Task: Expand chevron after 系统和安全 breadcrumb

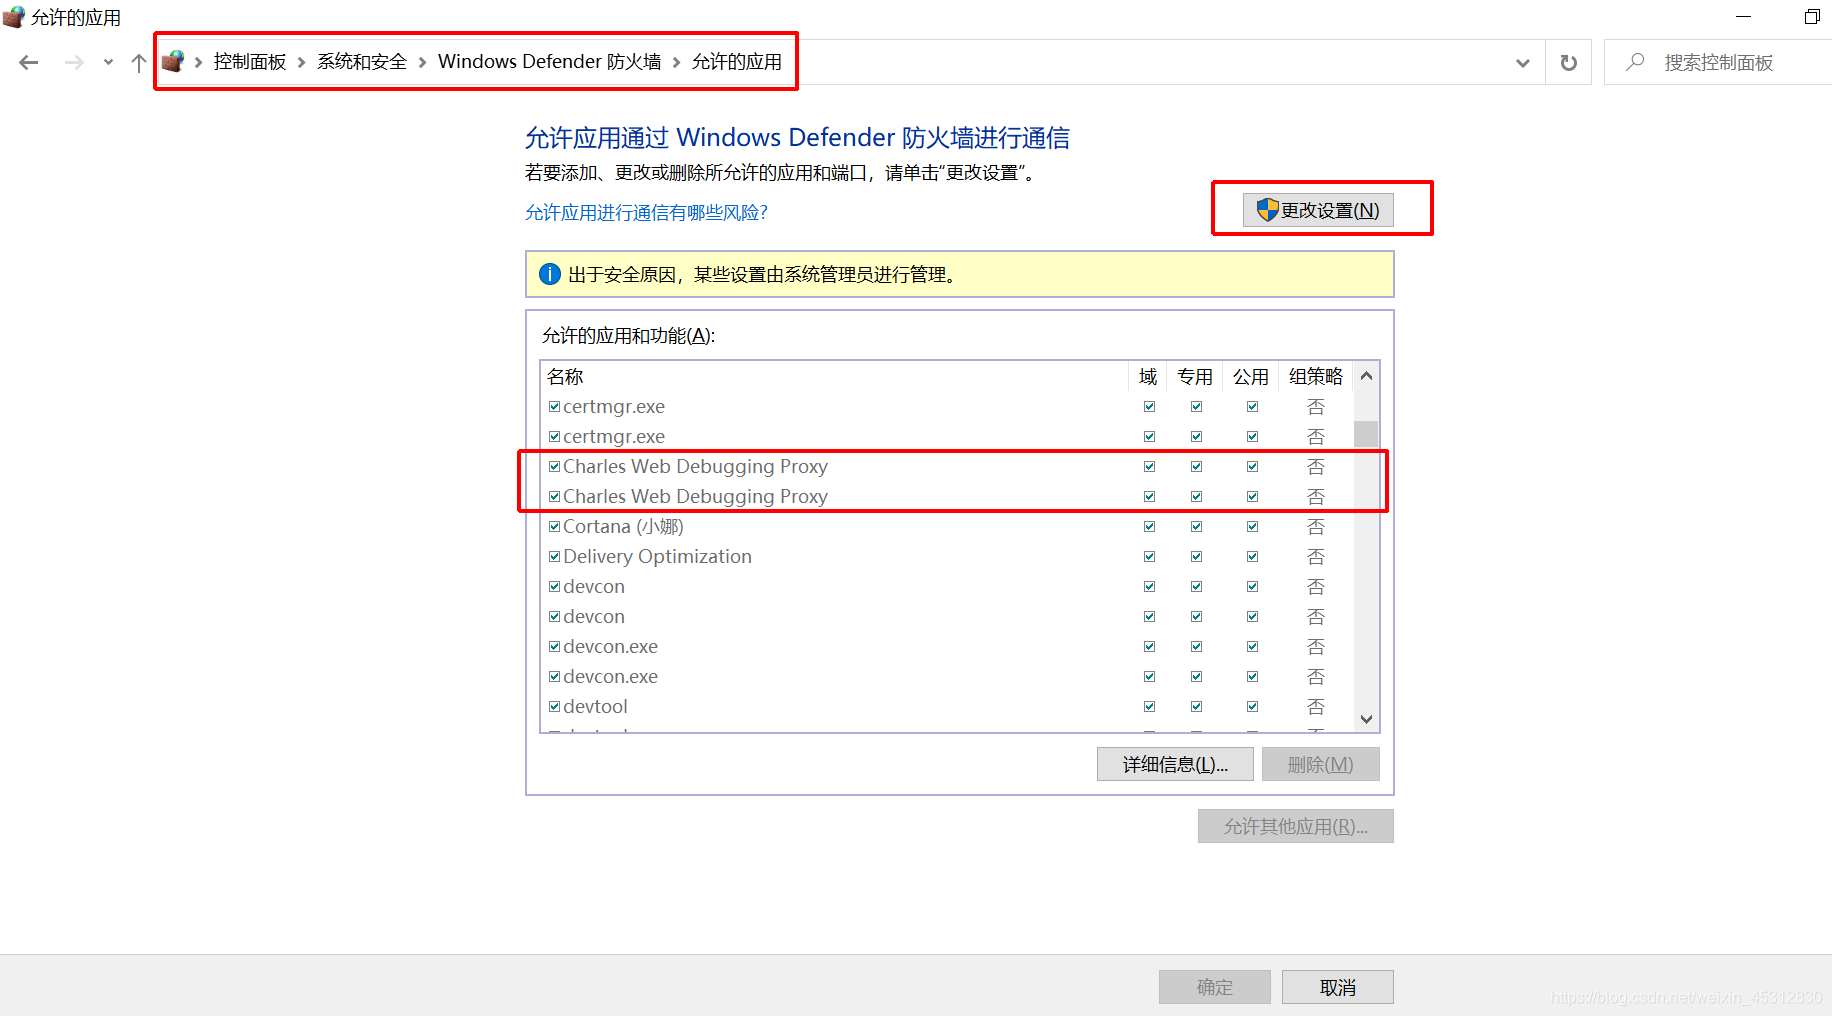Action: tap(422, 62)
